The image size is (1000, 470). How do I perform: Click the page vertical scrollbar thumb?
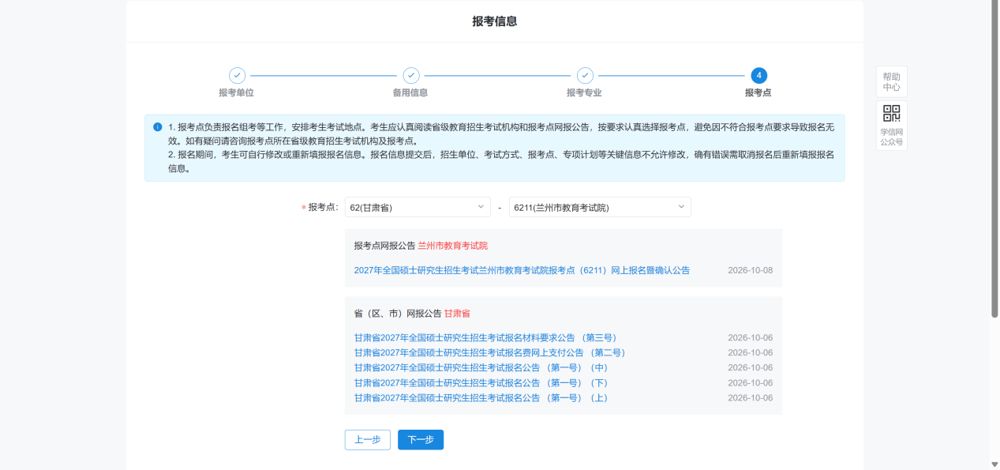[x=994, y=159]
